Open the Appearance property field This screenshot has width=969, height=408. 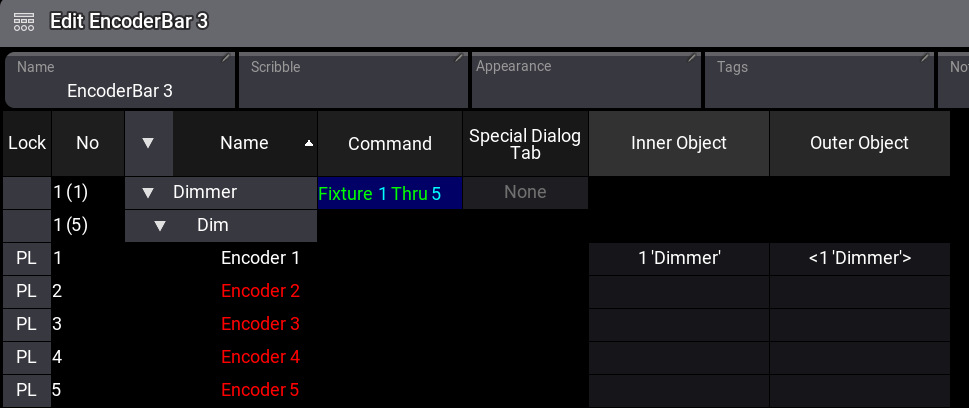tap(585, 80)
